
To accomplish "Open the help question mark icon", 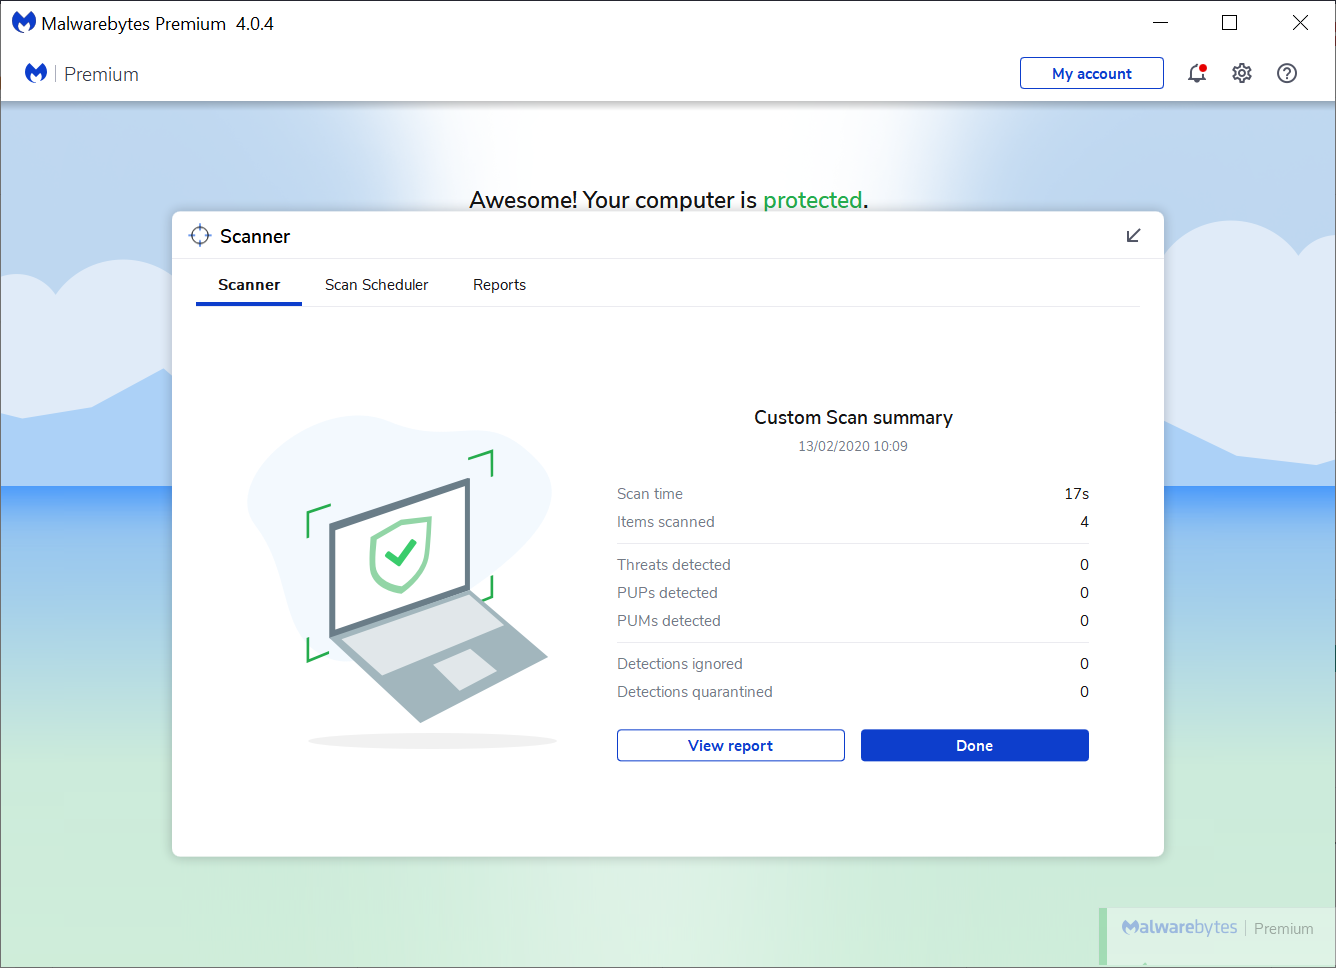I will (x=1287, y=73).
